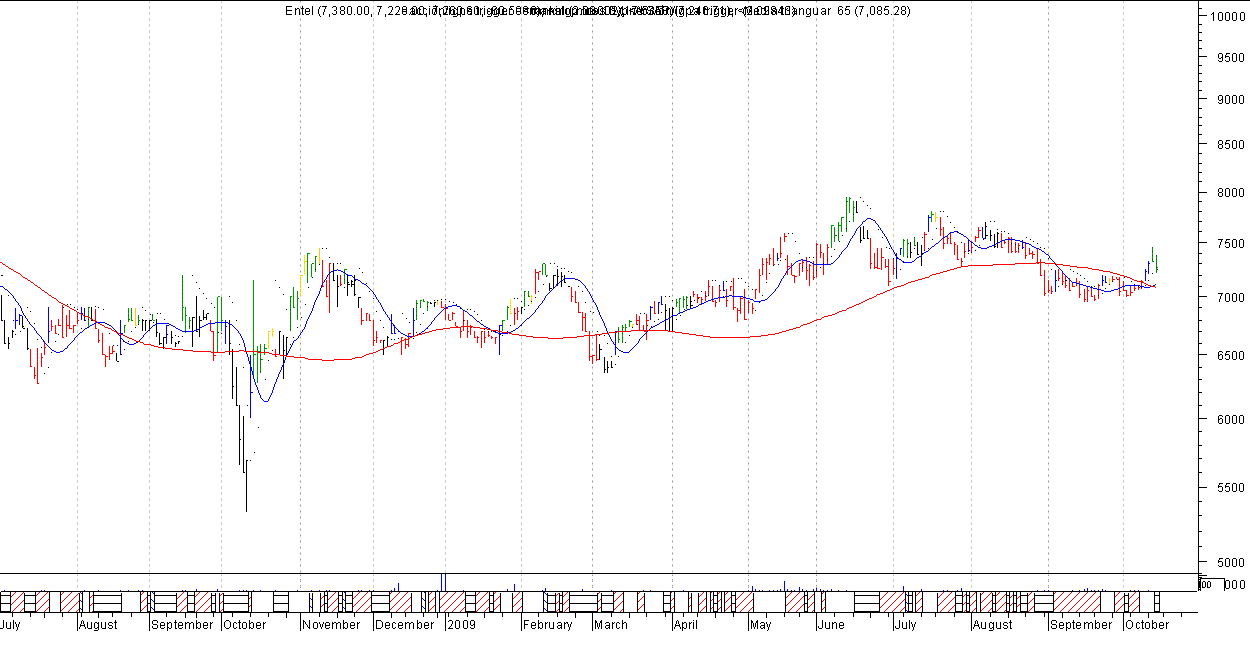Click the July label following June
Viewport: 1250px width, 661px height.
point(905,625)
